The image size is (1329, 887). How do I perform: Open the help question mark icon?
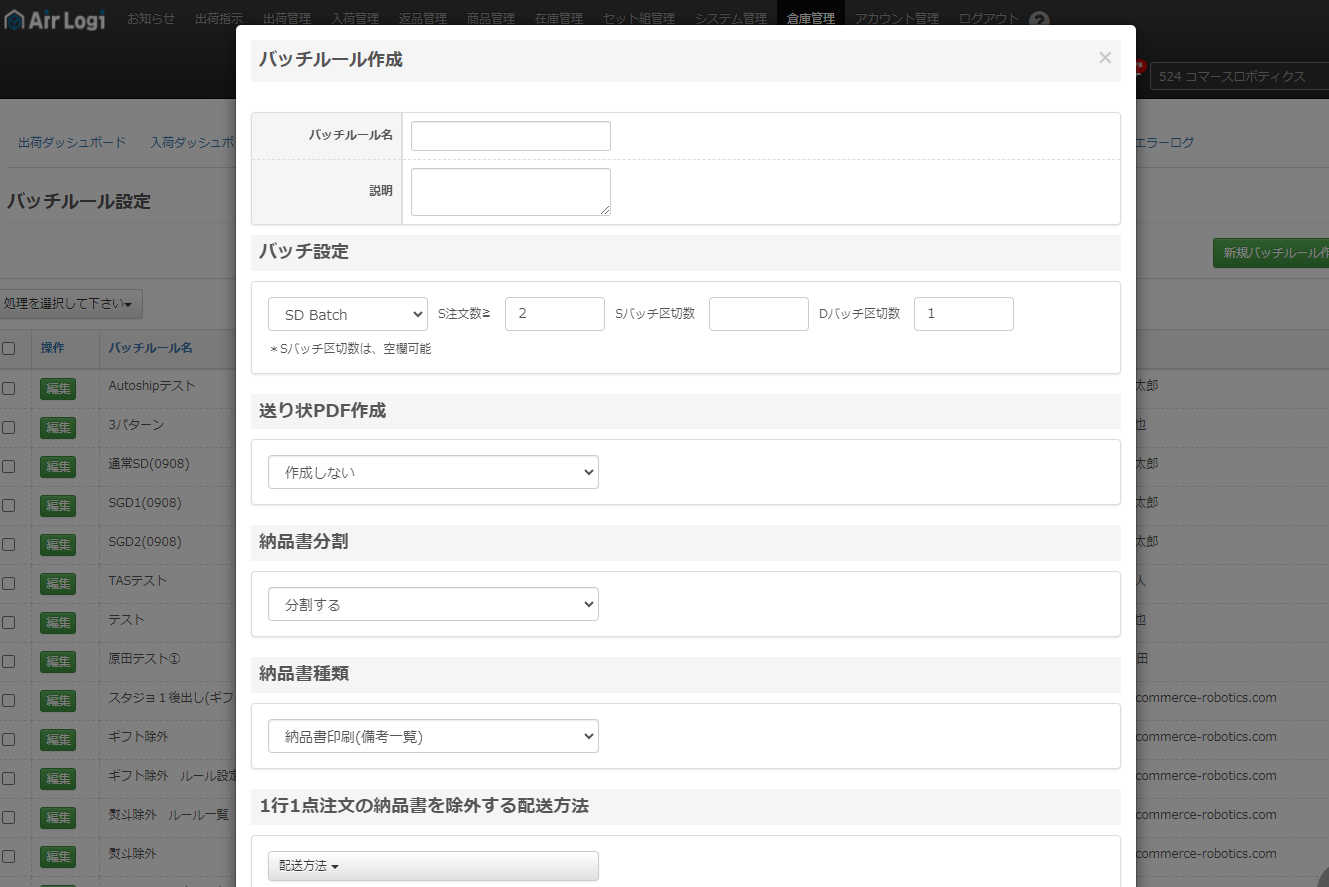1039,20
